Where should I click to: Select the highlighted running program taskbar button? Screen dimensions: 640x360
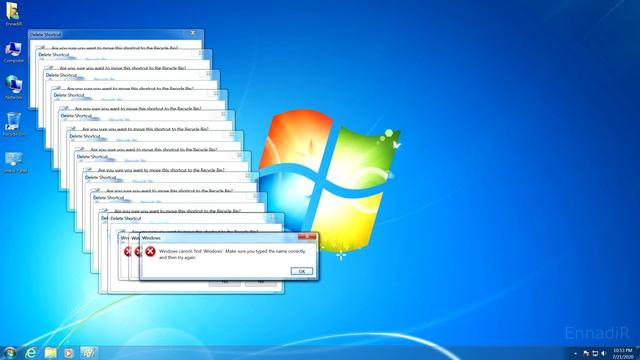[88, 353]
